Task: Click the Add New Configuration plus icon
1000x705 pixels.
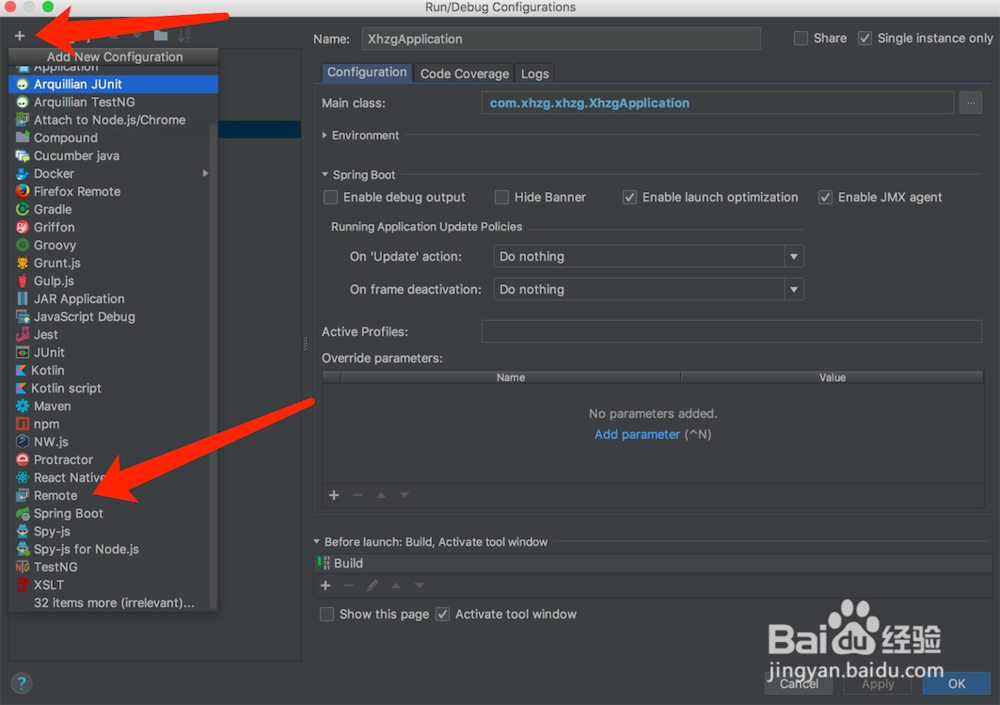Action: (20, 36)
